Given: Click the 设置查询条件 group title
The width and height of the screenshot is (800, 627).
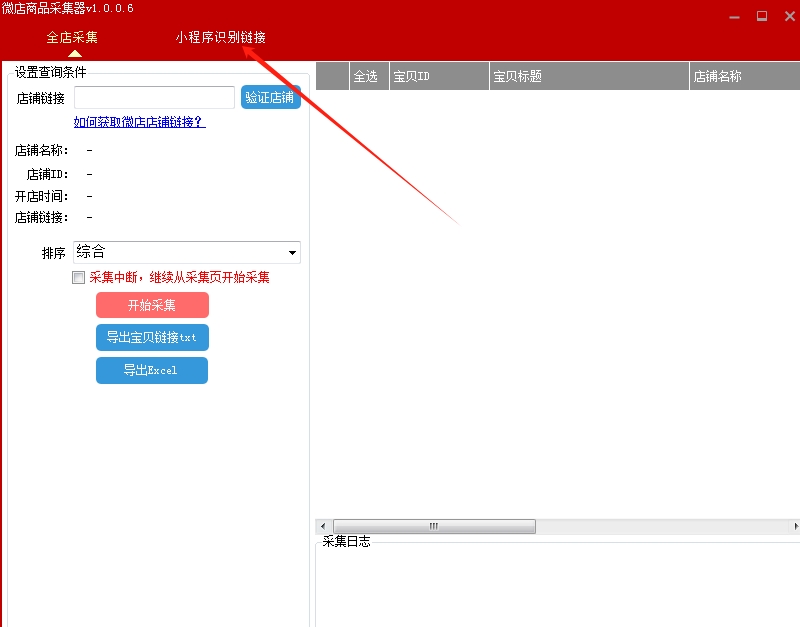Looking at the screenshot, I should pyautogui.click(x=51, y=72).
